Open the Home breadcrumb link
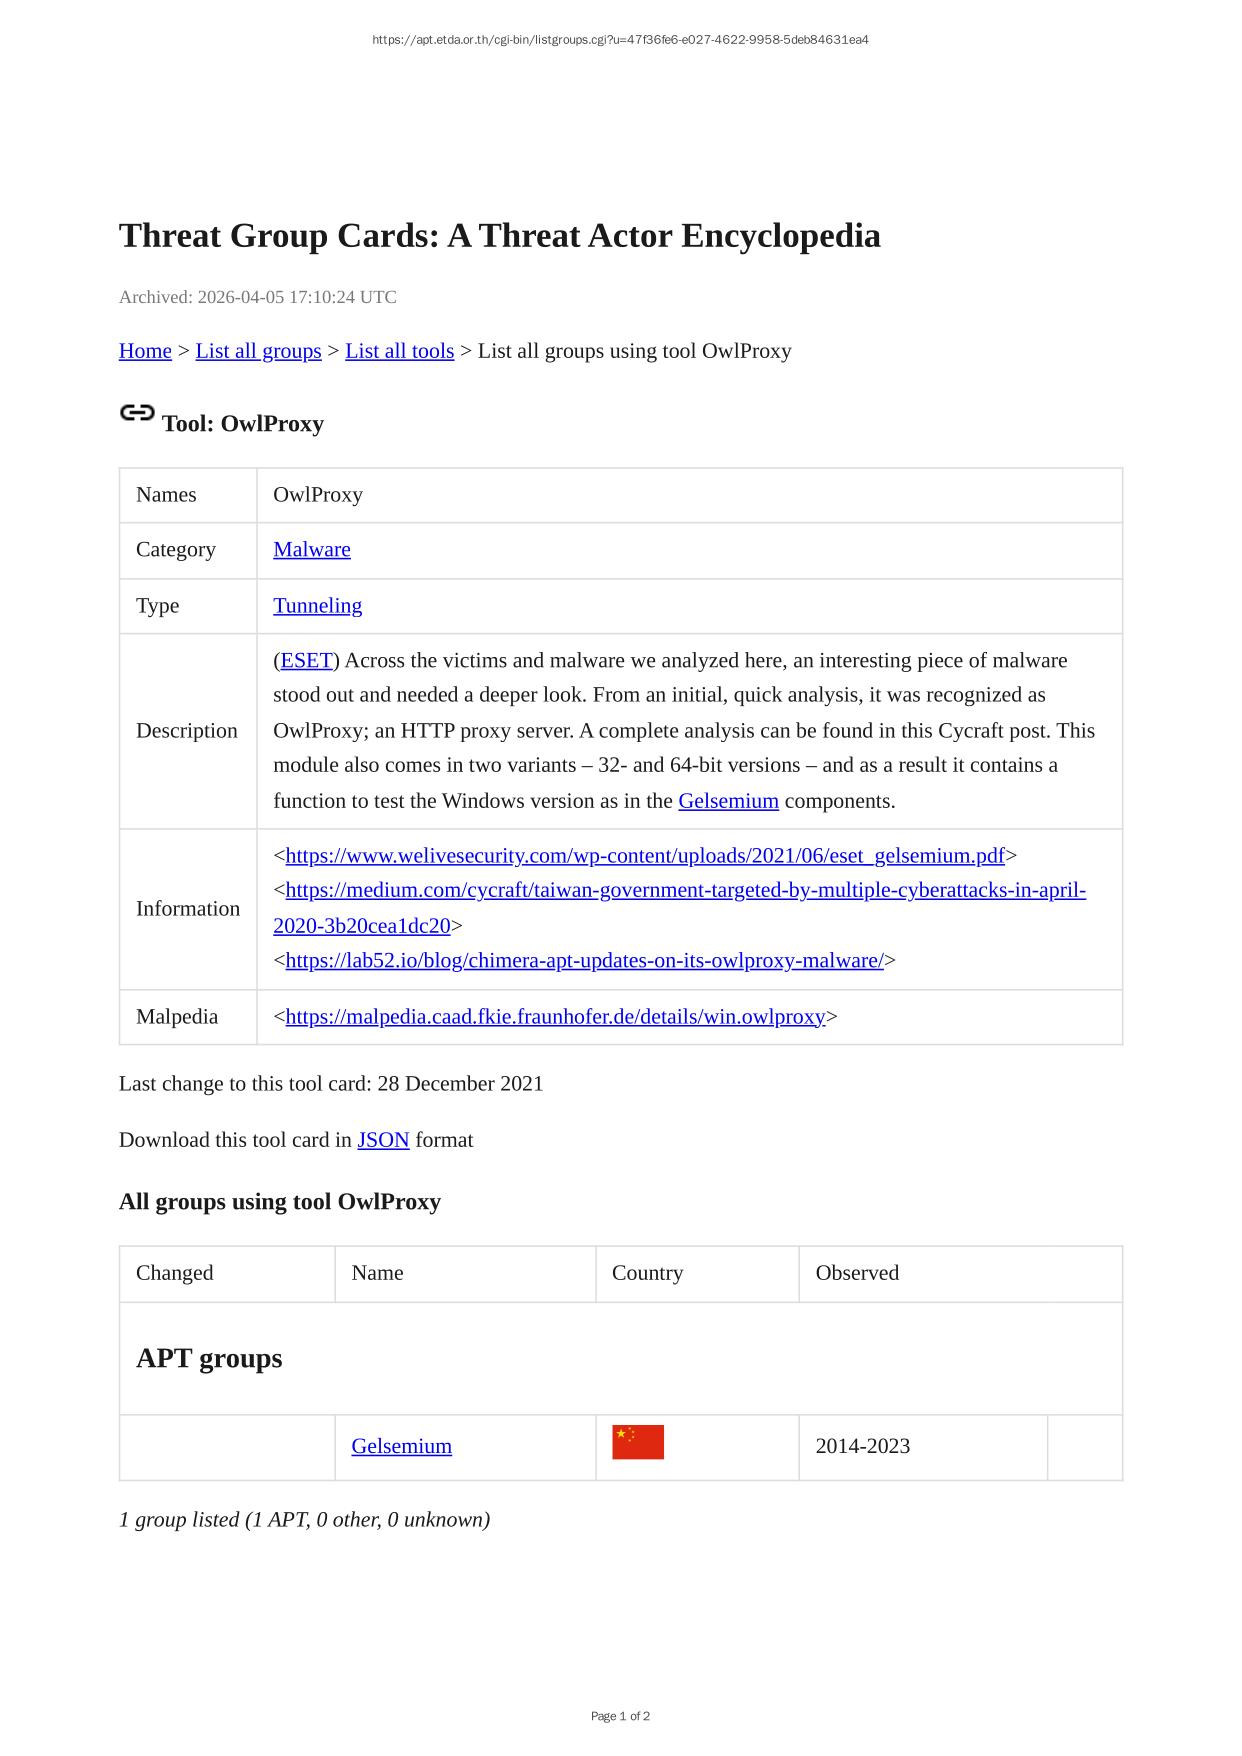This screenshot has height=1756, width=1242. [145, 351]
